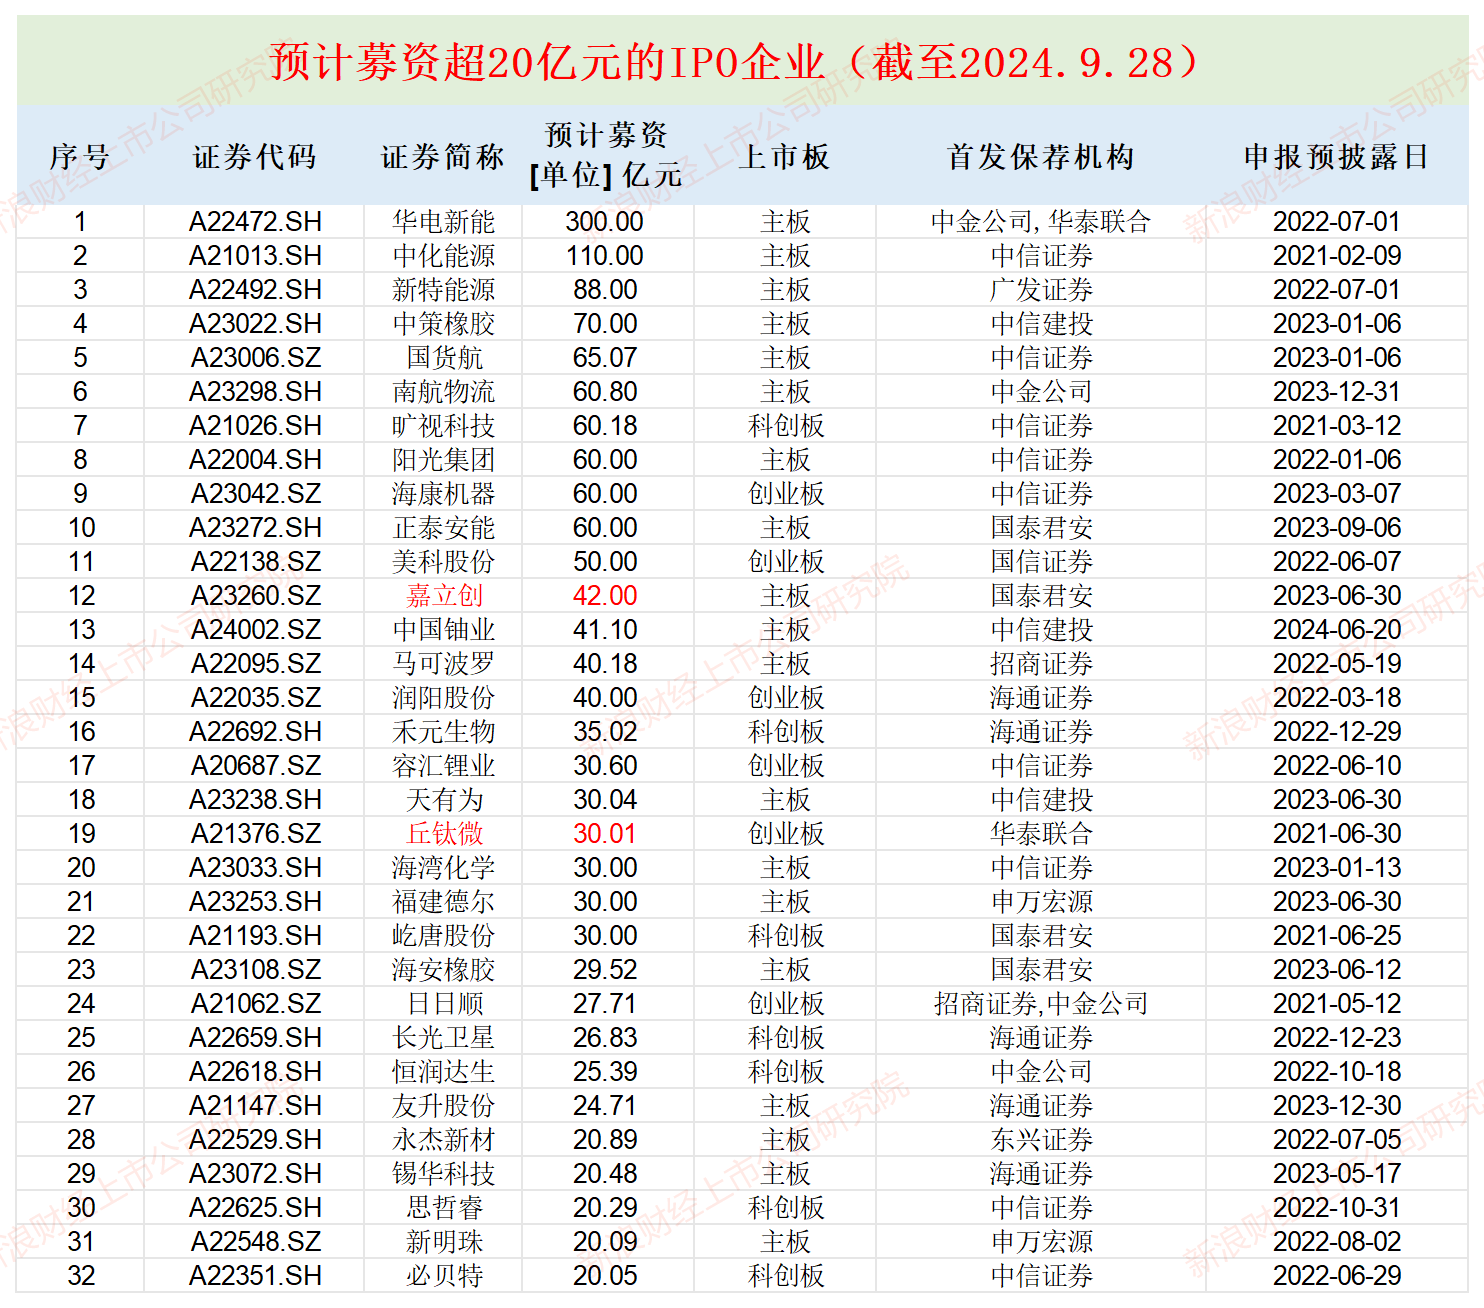This screenshot has height=1308, width=1484.
Task: Select the 申报预披露日 column header
Action: [x=1336, y=157]
